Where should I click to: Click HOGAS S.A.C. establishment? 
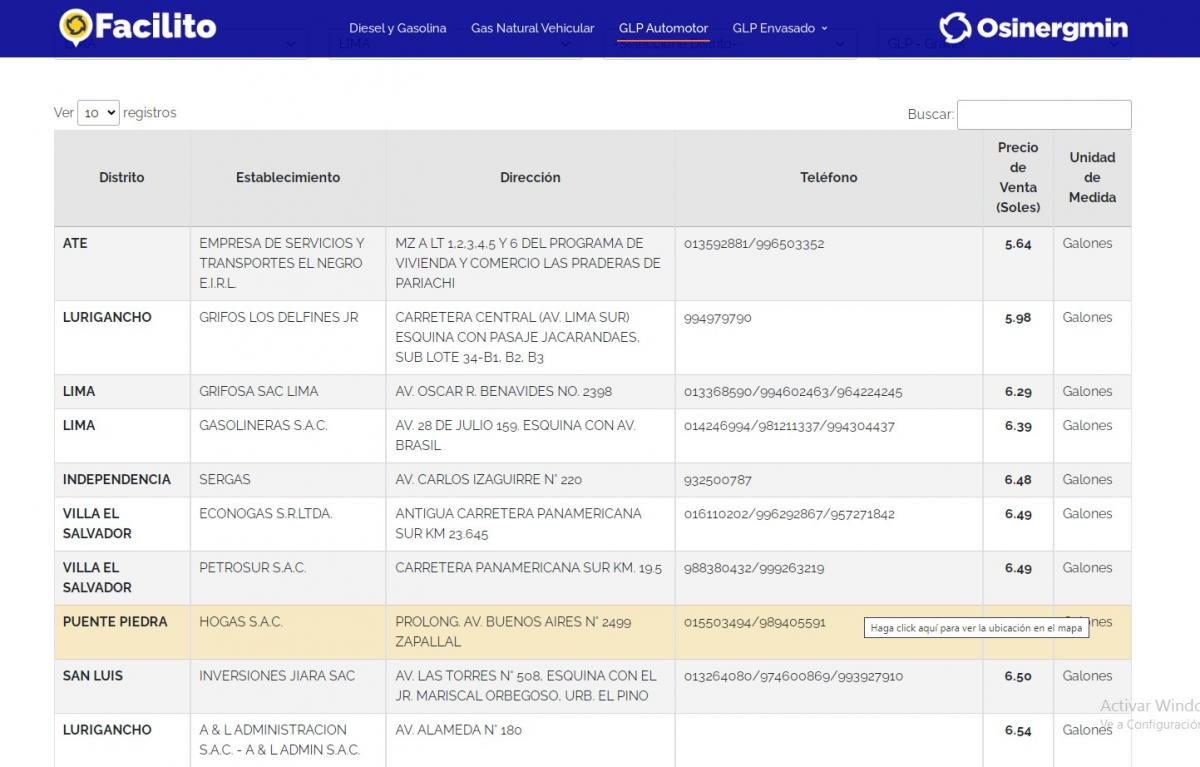[x=241, y=622]
